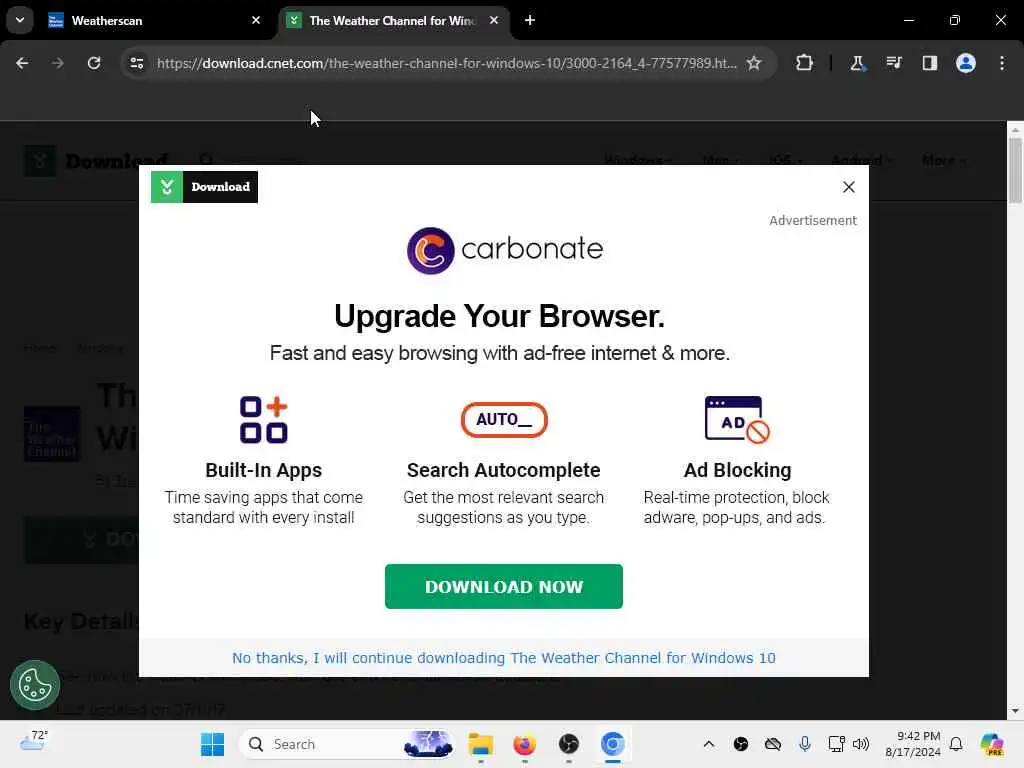Screen dimensions: 1024x768
Task: Go forward to the next page
Action: pyautogui.click(x=58, y=63)
